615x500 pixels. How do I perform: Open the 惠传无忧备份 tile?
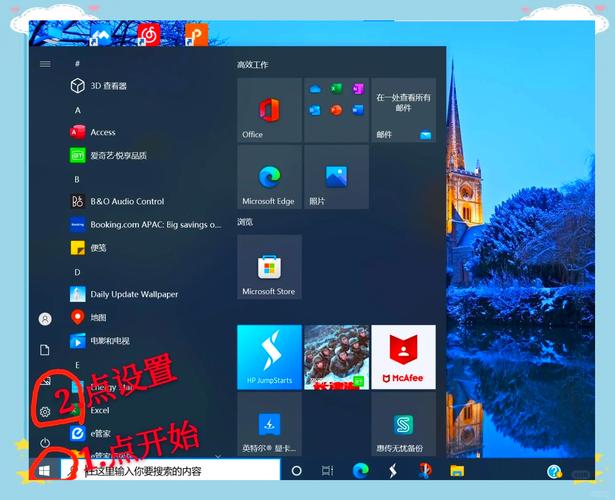point(404,424)
